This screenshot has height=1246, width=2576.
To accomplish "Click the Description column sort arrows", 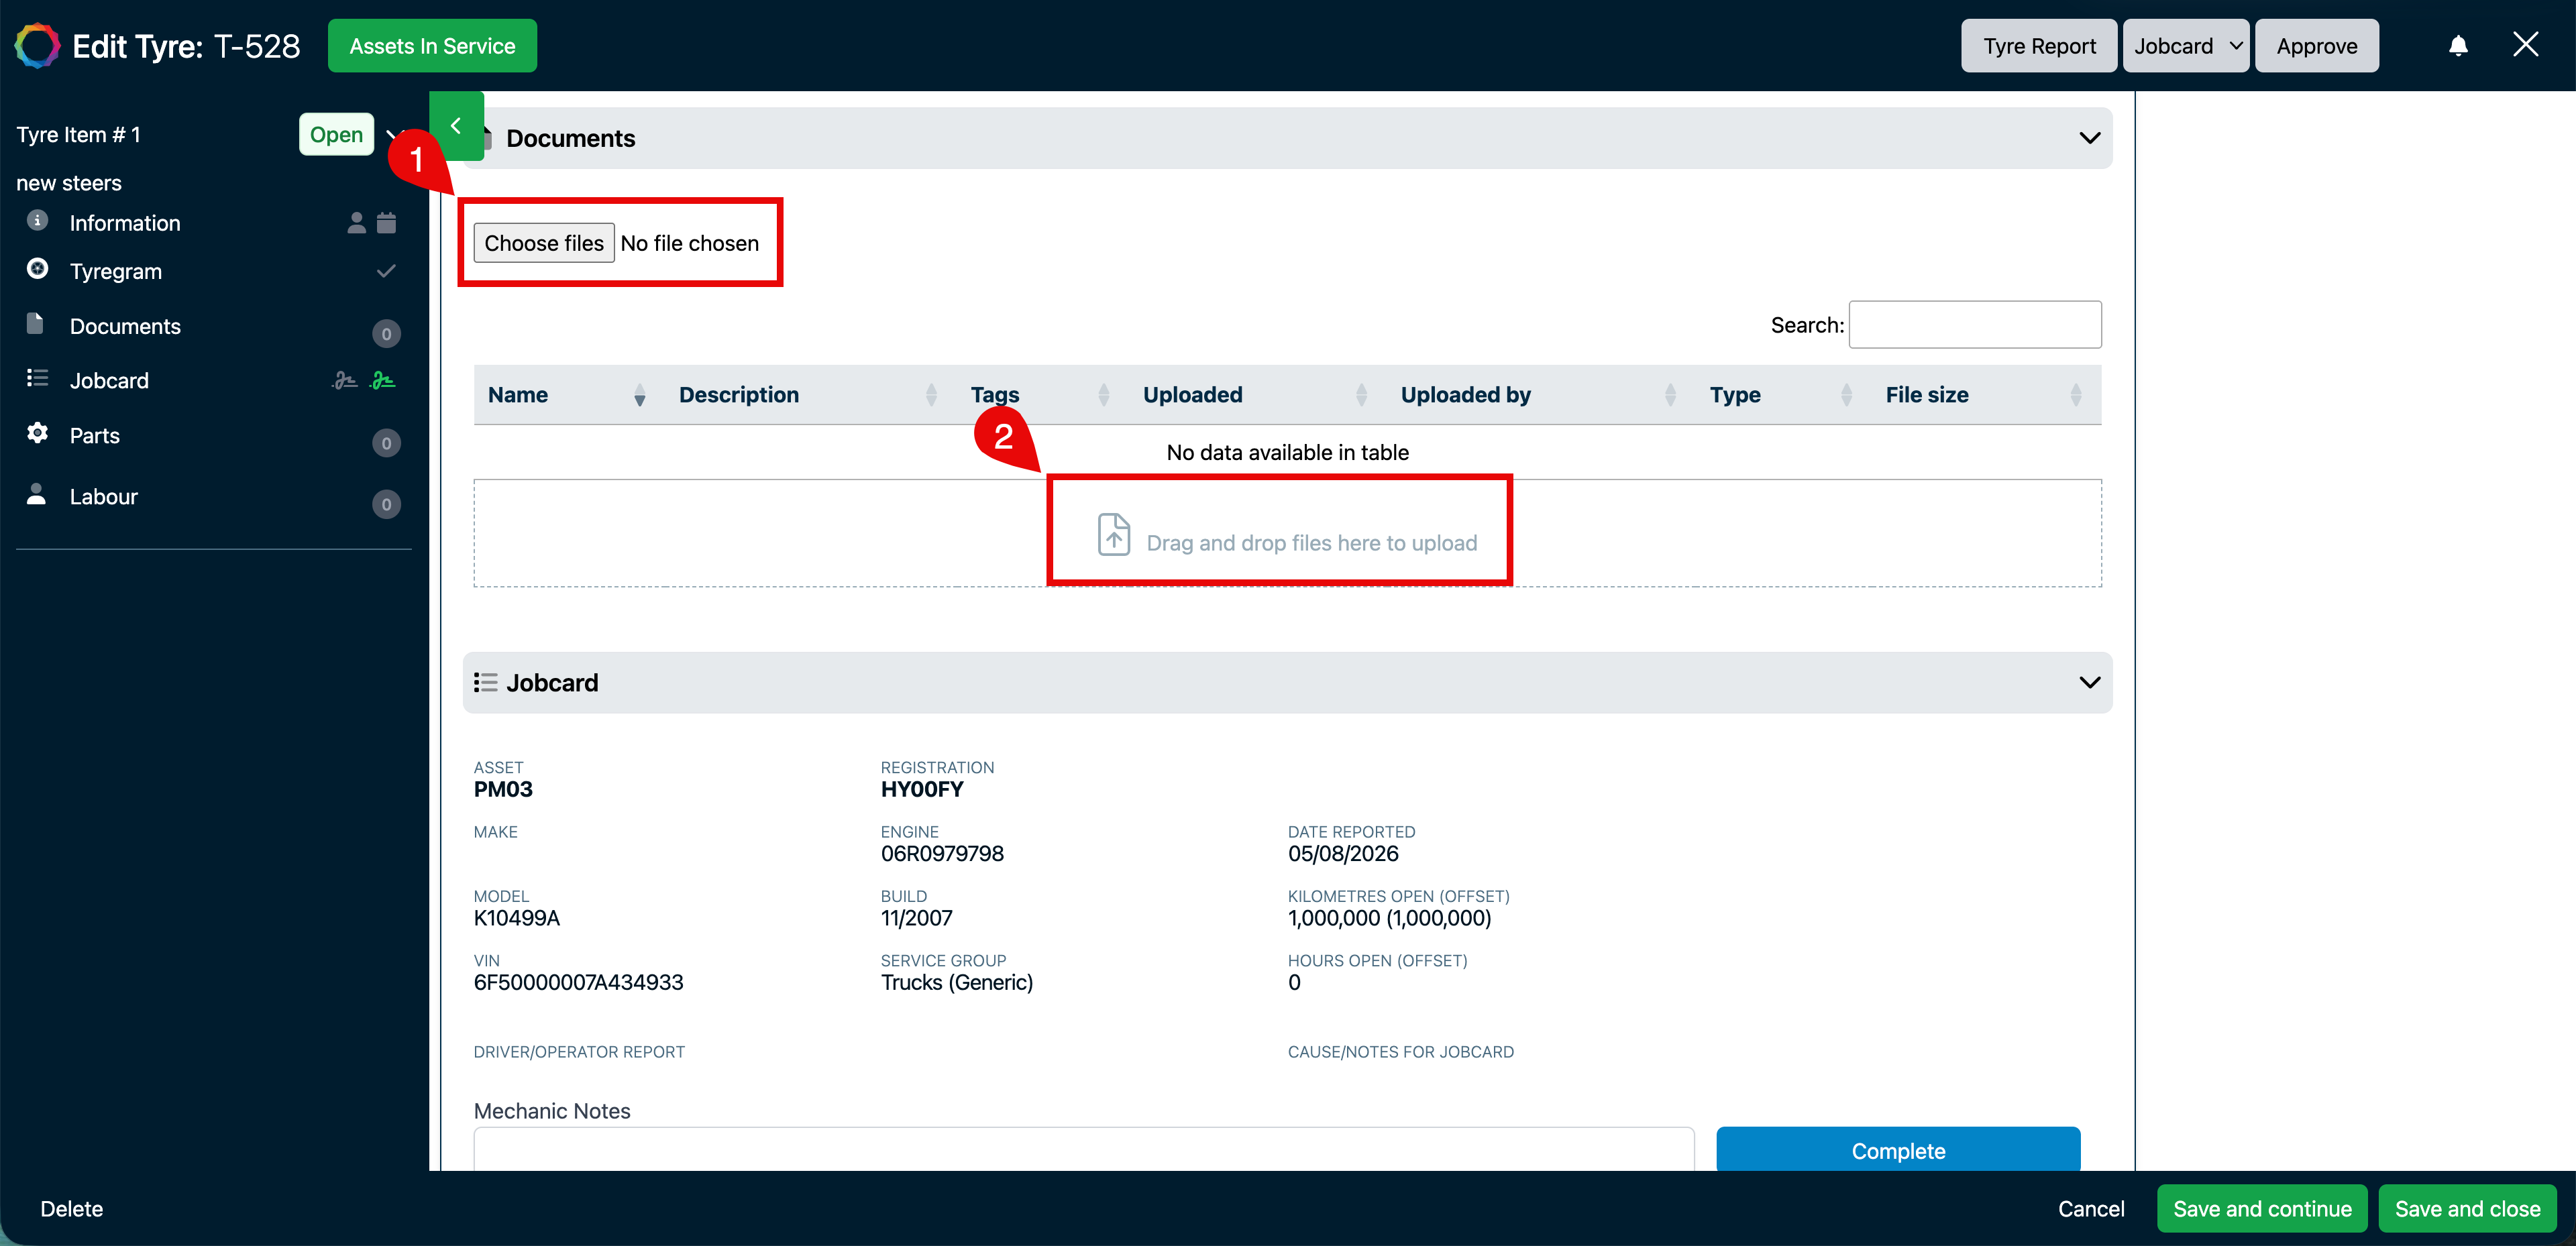I will (931, 396).
